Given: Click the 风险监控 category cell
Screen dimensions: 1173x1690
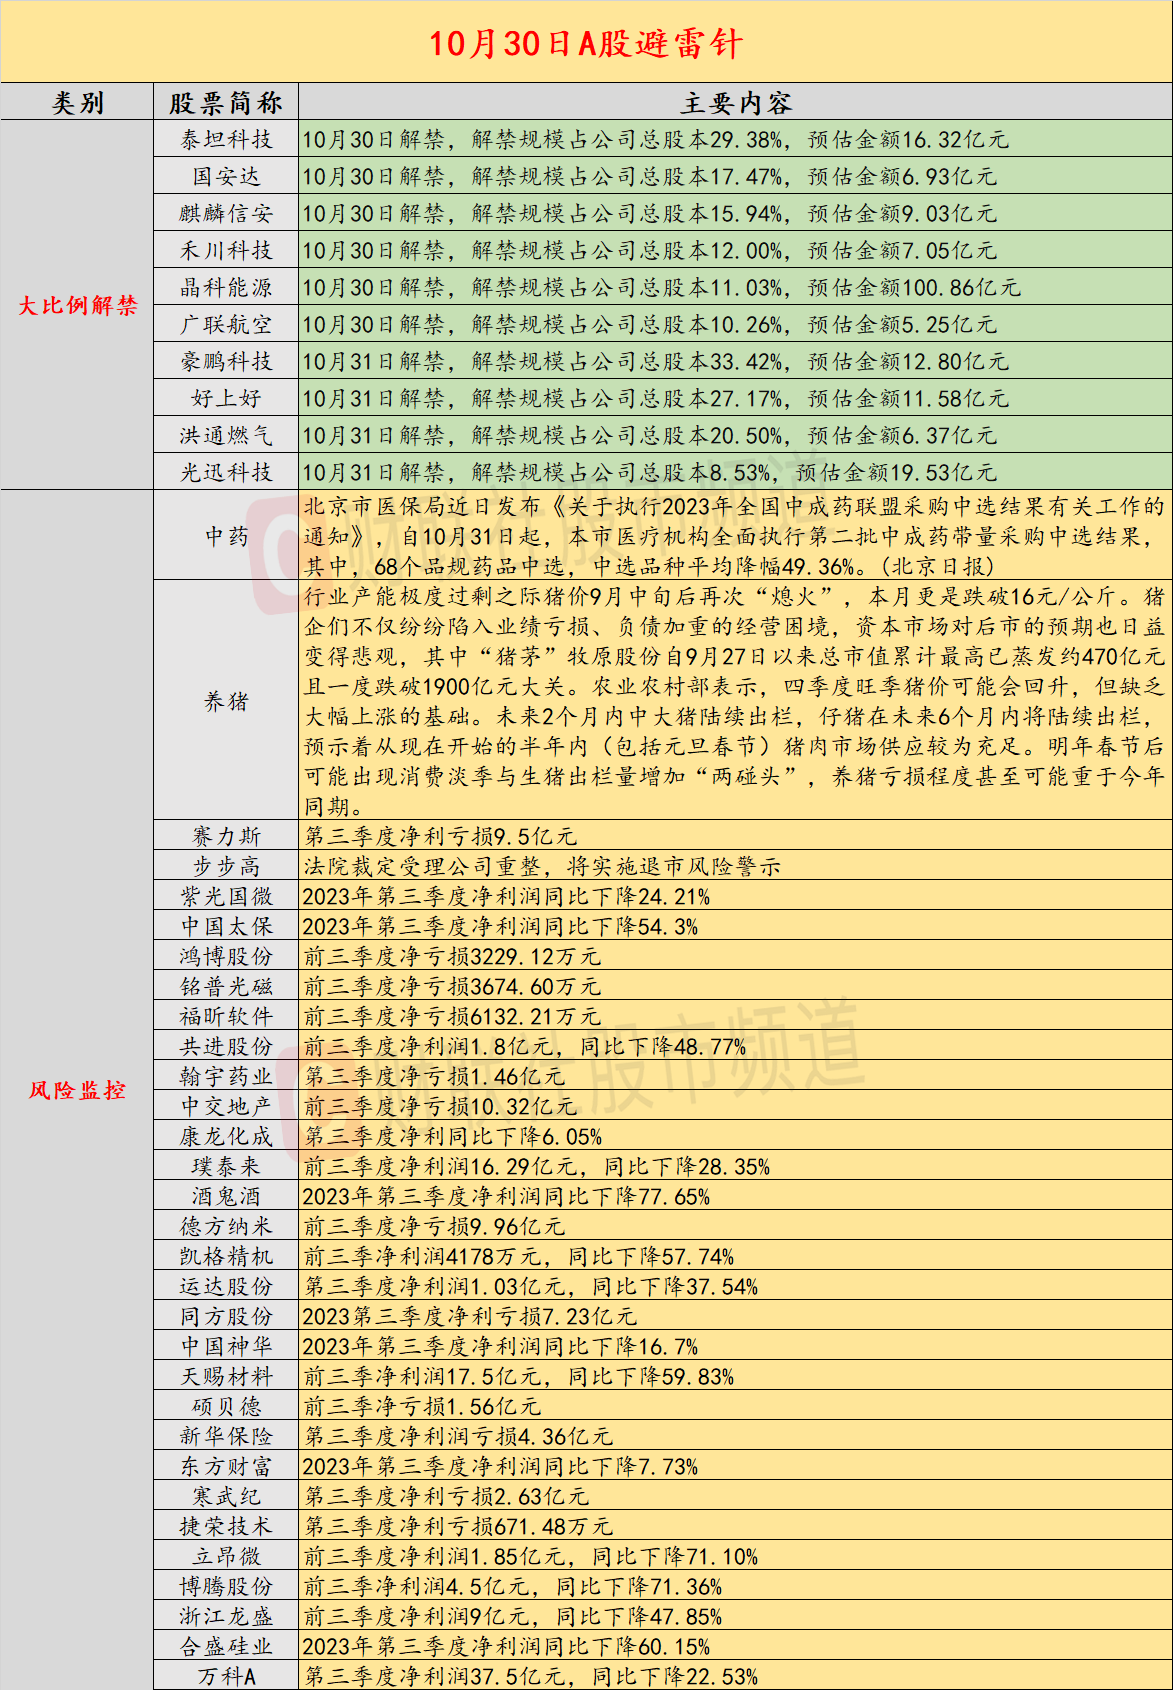Looking at the screenshot, I should point(77,1090).
